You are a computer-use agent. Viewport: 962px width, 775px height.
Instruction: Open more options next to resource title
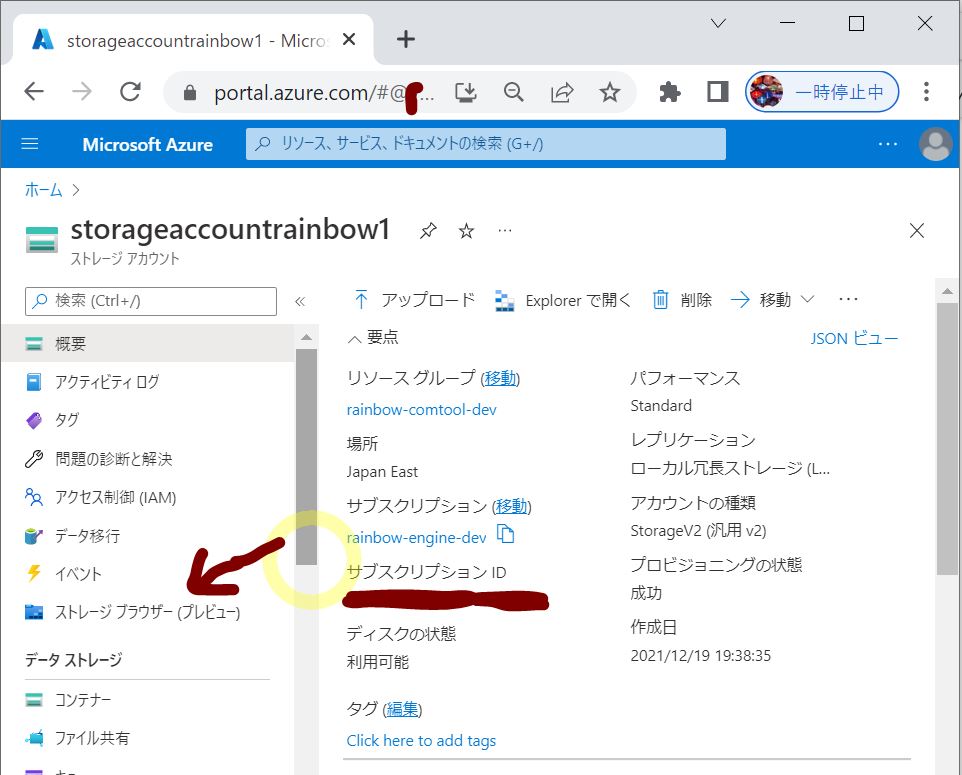[505, 231]
